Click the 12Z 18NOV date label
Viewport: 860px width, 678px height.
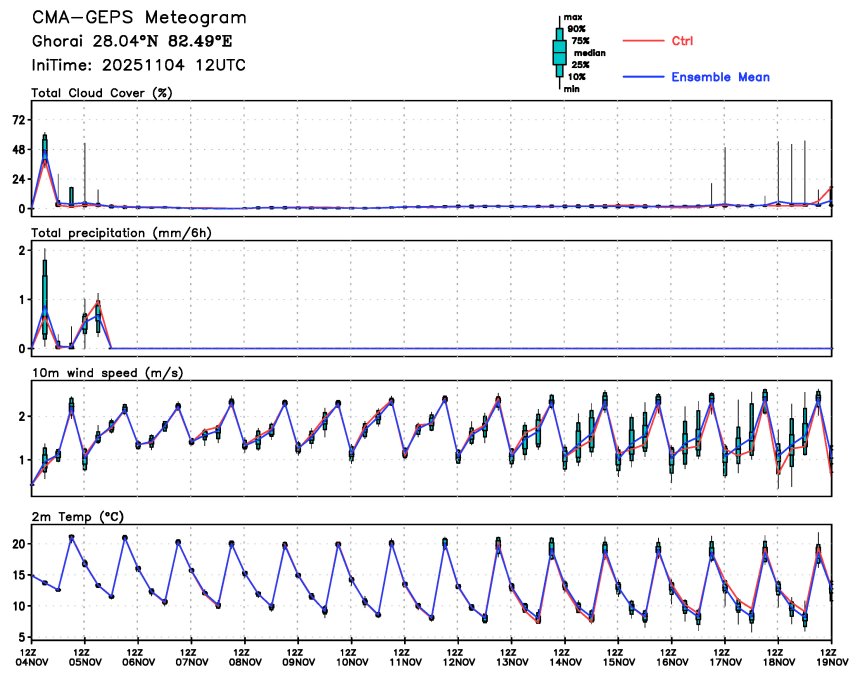tap(779, 657)
